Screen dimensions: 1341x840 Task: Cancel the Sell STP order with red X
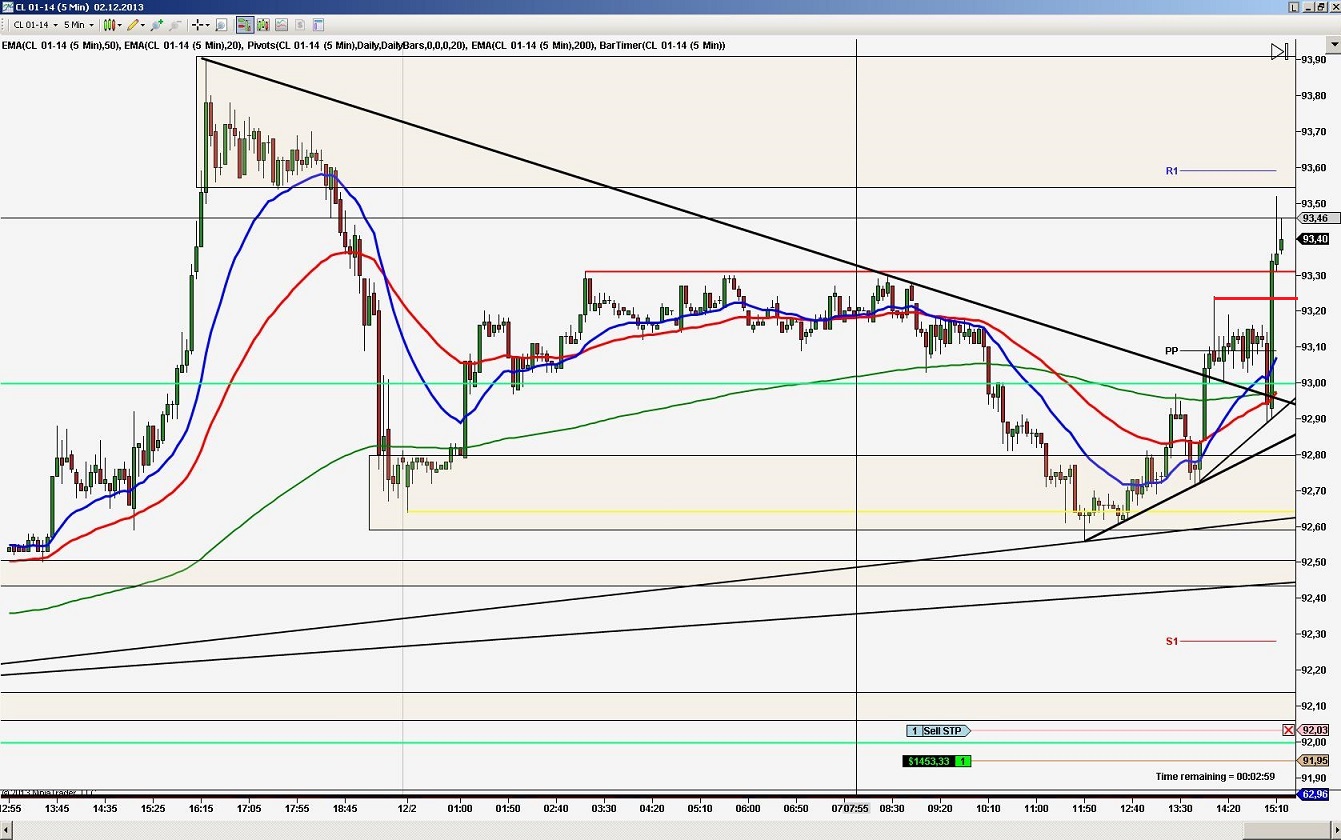pyautogui.click(x=1289, y=730)
